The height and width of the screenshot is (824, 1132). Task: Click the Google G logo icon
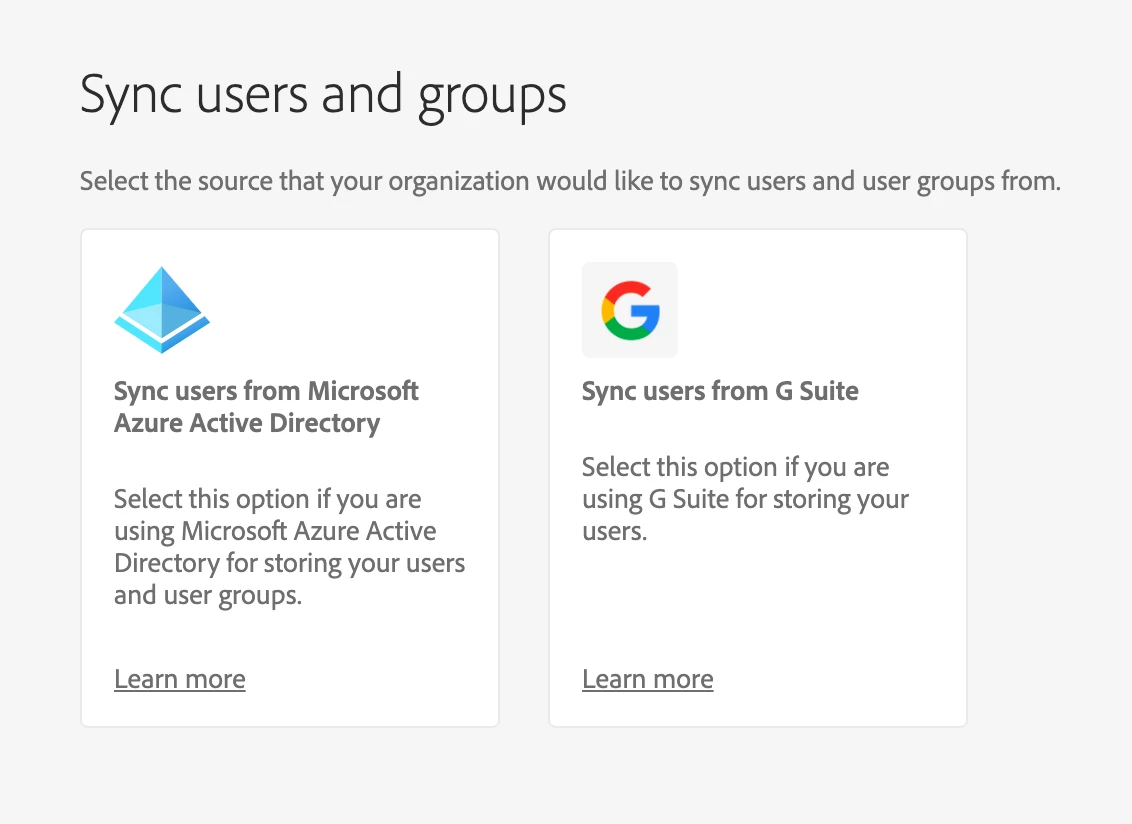point(630,310)
